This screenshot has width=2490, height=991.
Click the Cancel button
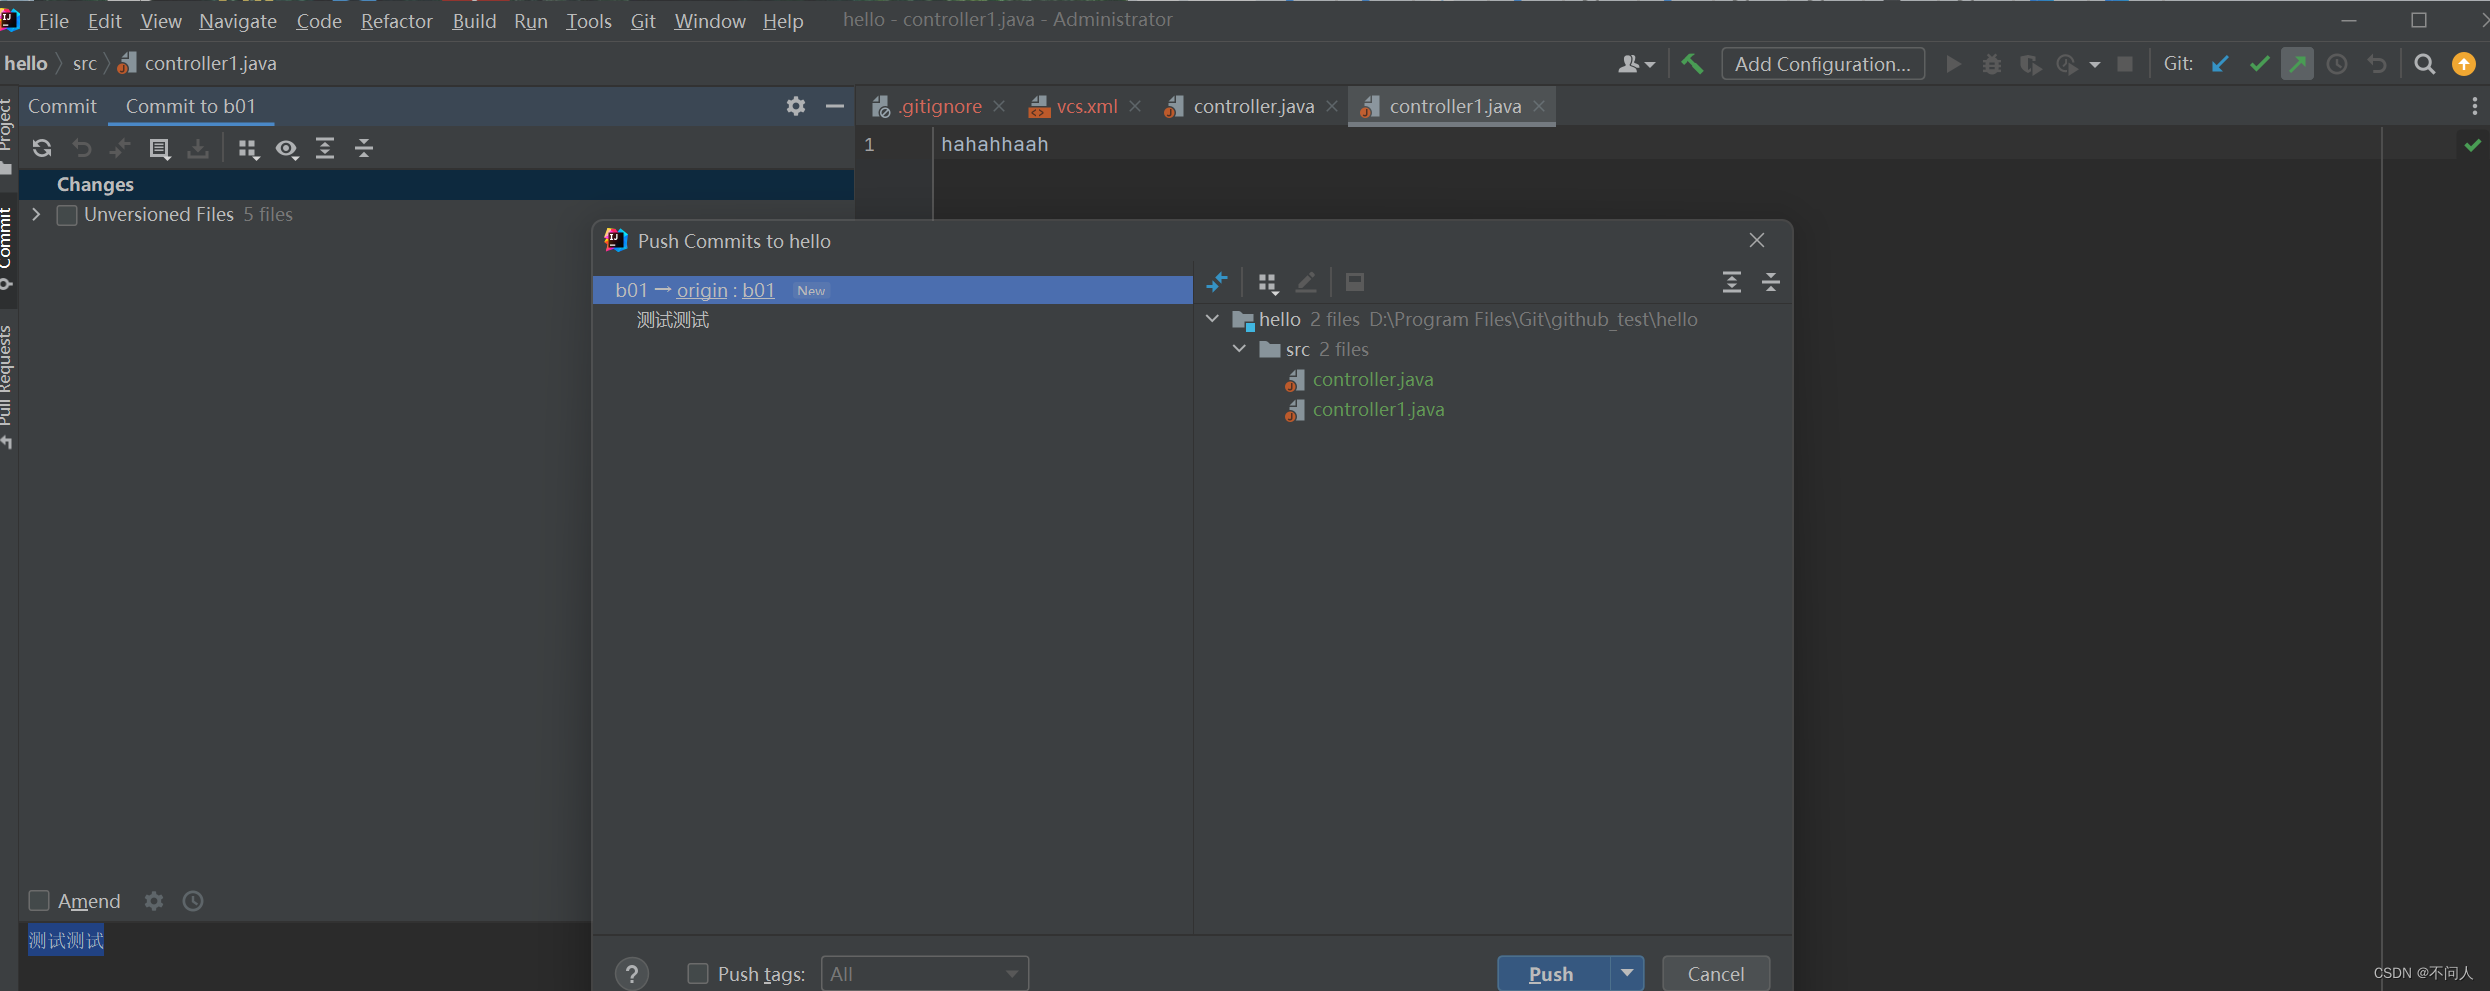coord(1716,974)
